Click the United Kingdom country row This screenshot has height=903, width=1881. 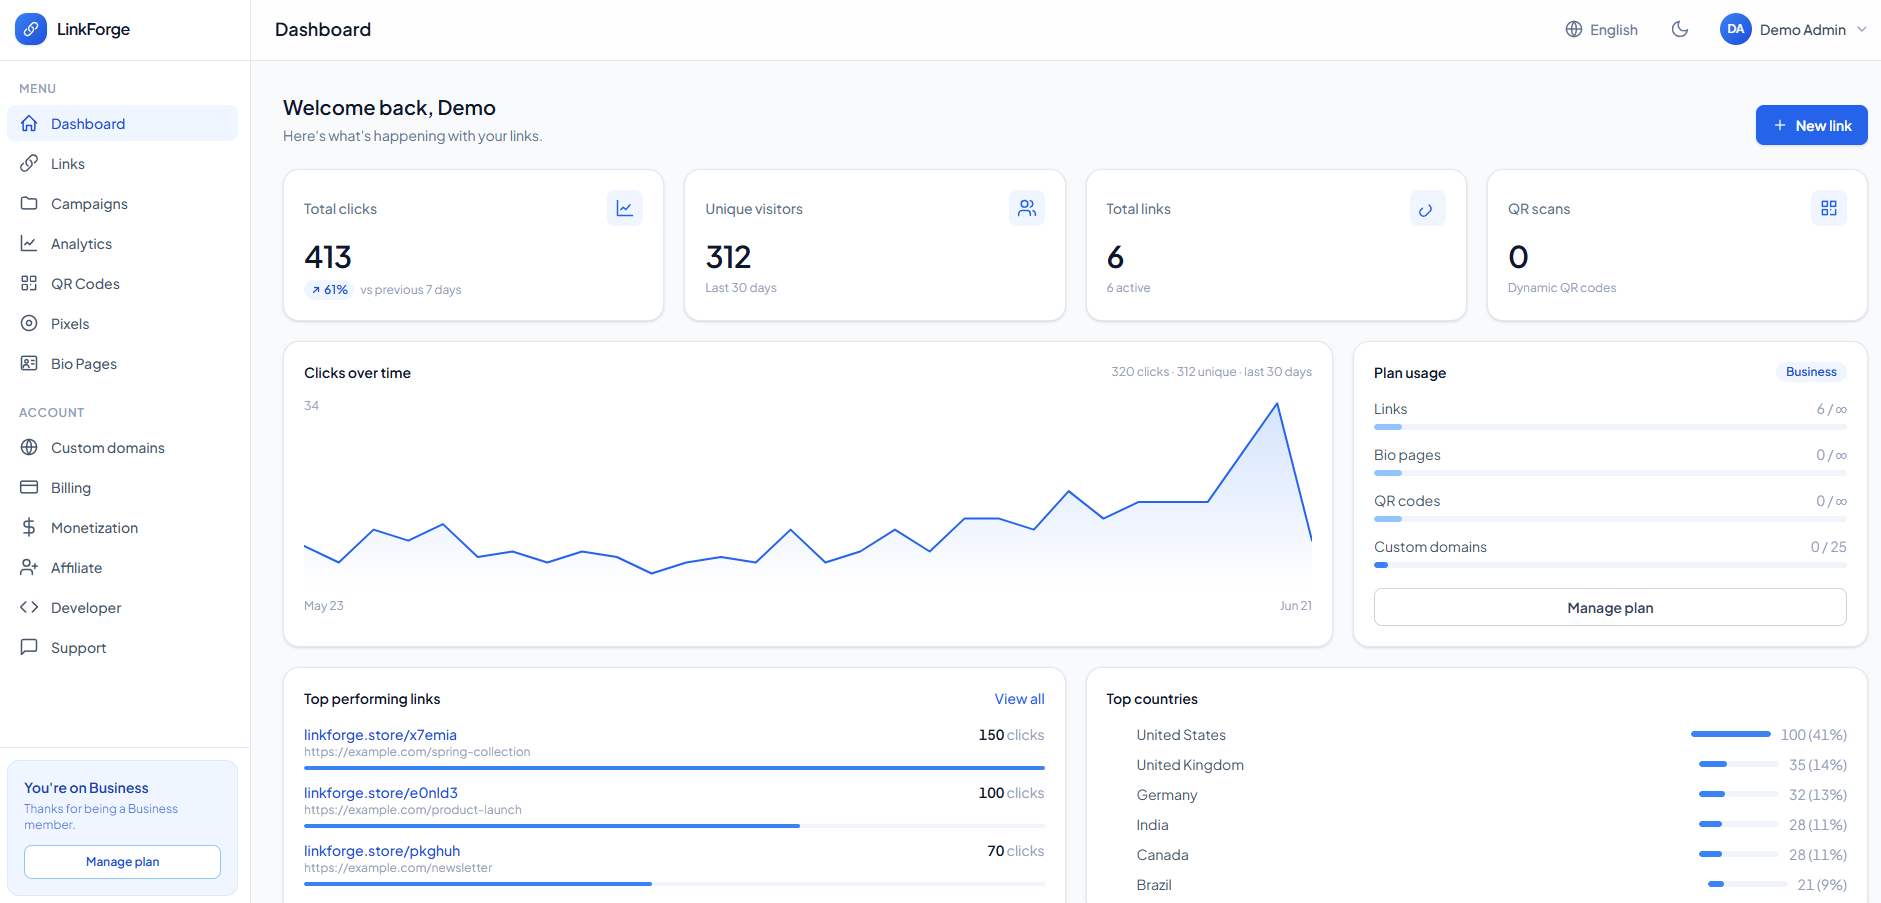[1476, 764]
